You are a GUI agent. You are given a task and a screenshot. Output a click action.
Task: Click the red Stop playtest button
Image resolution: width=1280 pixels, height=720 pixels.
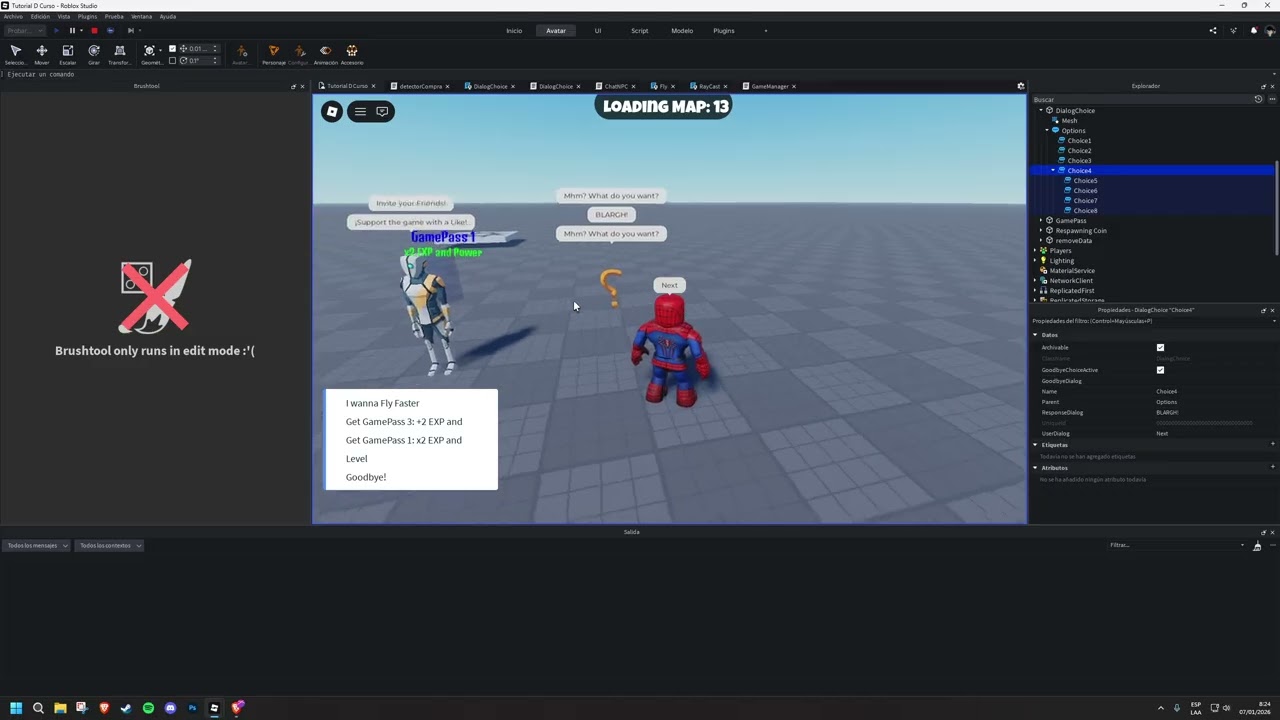(94, 31)
